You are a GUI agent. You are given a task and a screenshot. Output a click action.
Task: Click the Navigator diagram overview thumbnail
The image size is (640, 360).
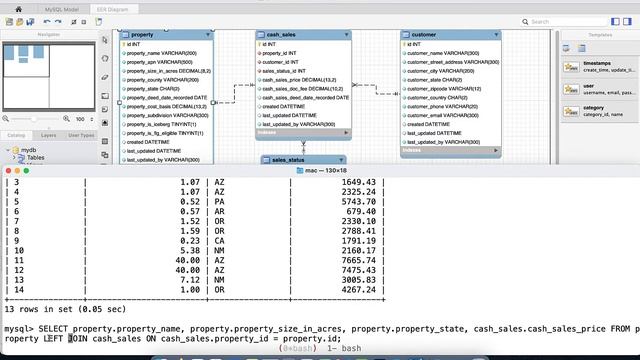tap(49, 76)
